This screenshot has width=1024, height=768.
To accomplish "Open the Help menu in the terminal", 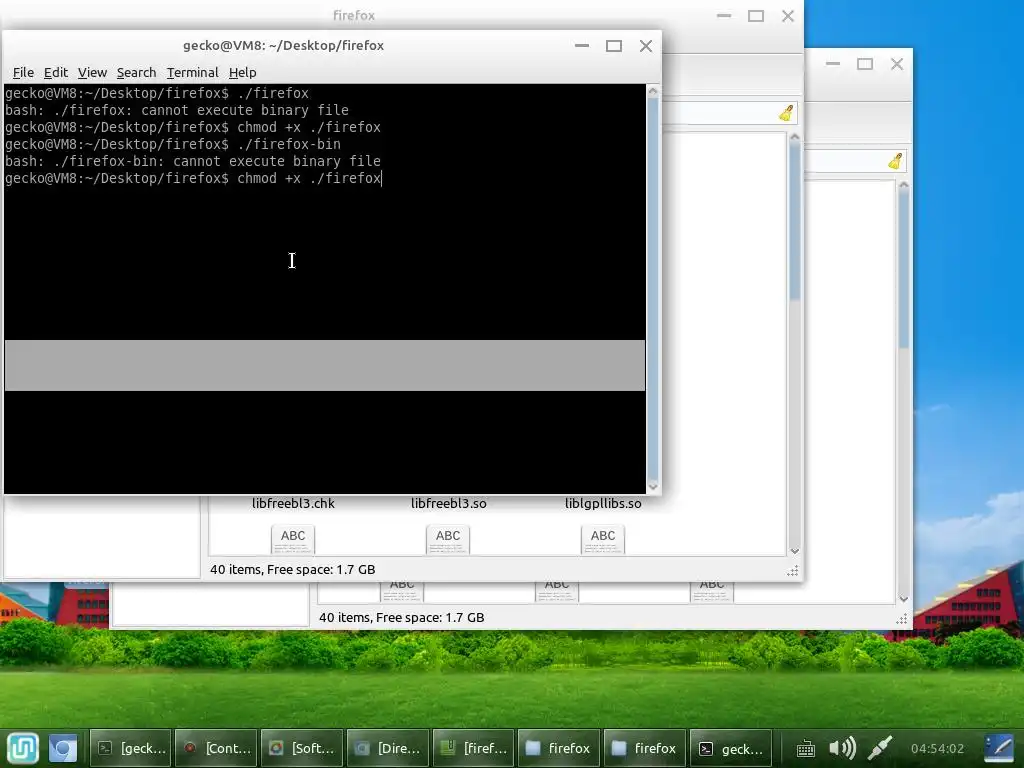I will pyautogui.click(x=242, y=72).
